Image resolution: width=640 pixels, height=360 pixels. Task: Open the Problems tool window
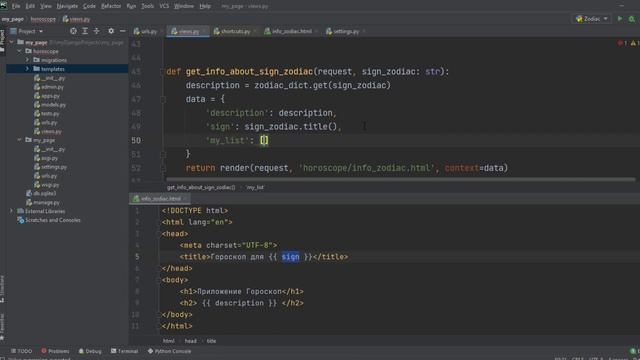(55, 351)
